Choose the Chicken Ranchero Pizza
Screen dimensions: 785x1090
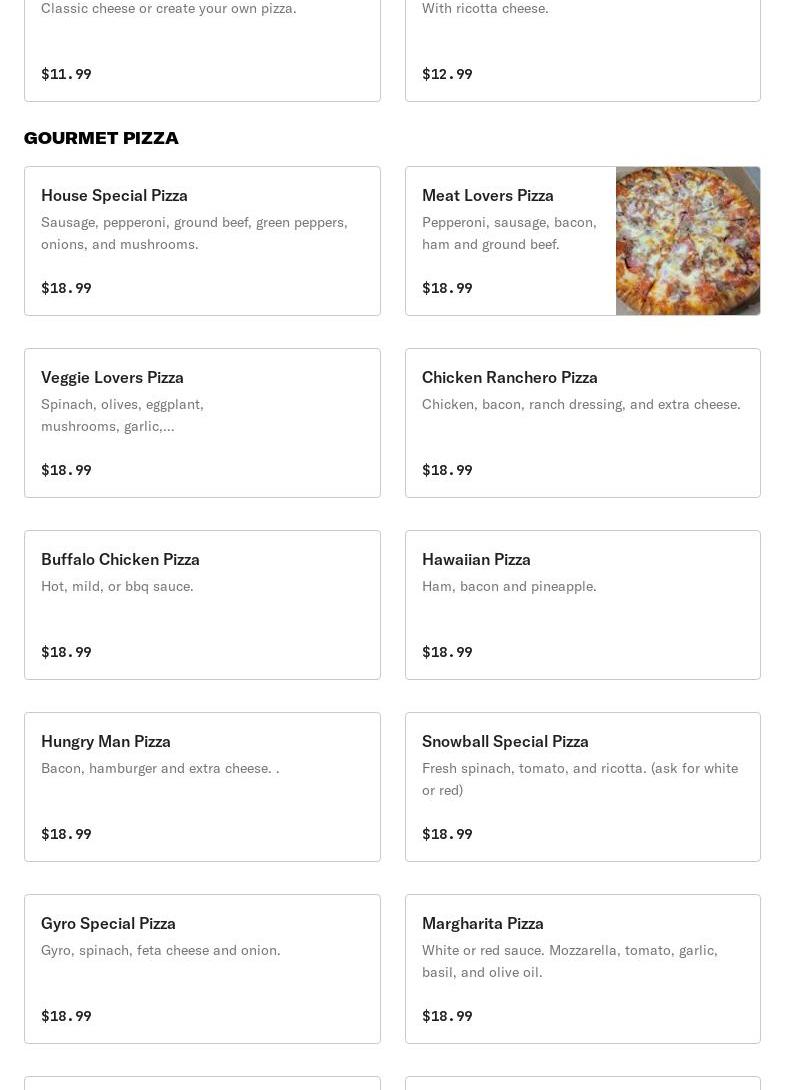point(582,423)
